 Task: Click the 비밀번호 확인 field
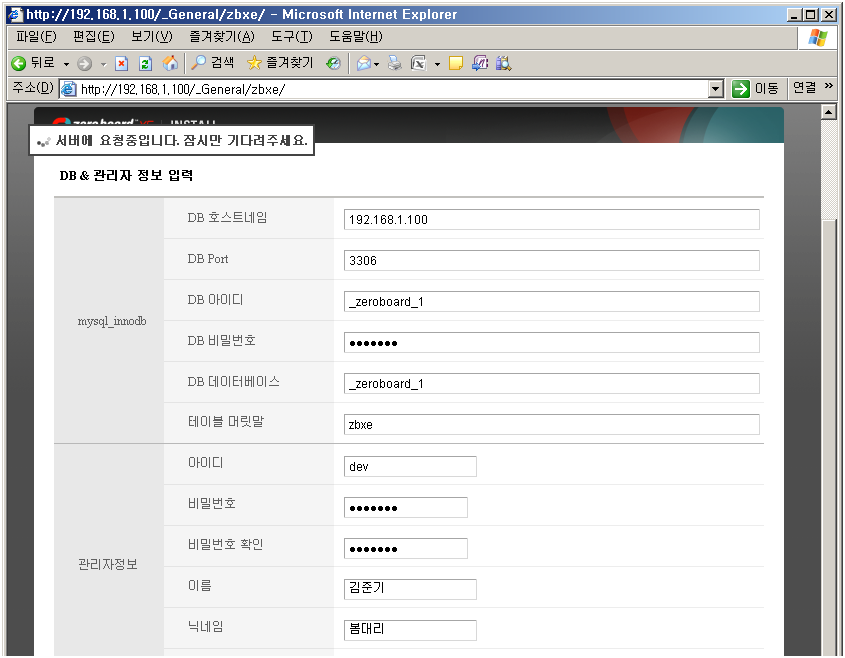406,548
